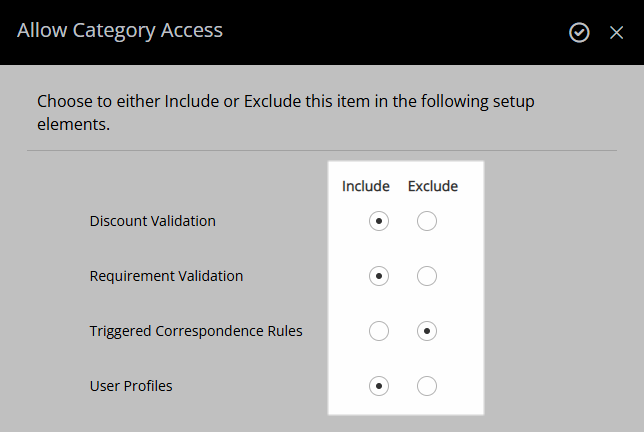This screenshot has width=644, height=432.
Task: Set Triggered Correspondence Rules to Include
Action: point(379,331)
